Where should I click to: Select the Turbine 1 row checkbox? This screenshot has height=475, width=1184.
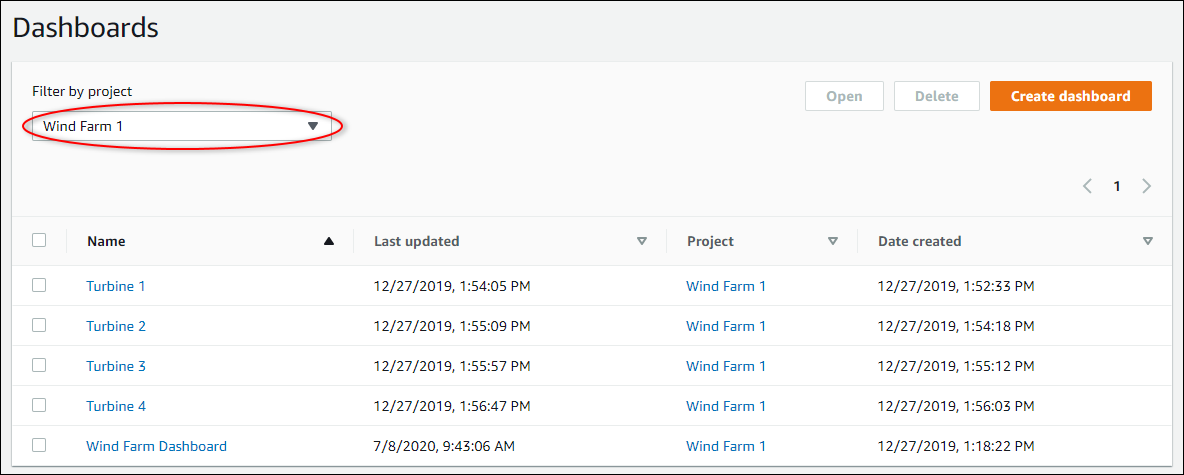(x=39, y=285)
